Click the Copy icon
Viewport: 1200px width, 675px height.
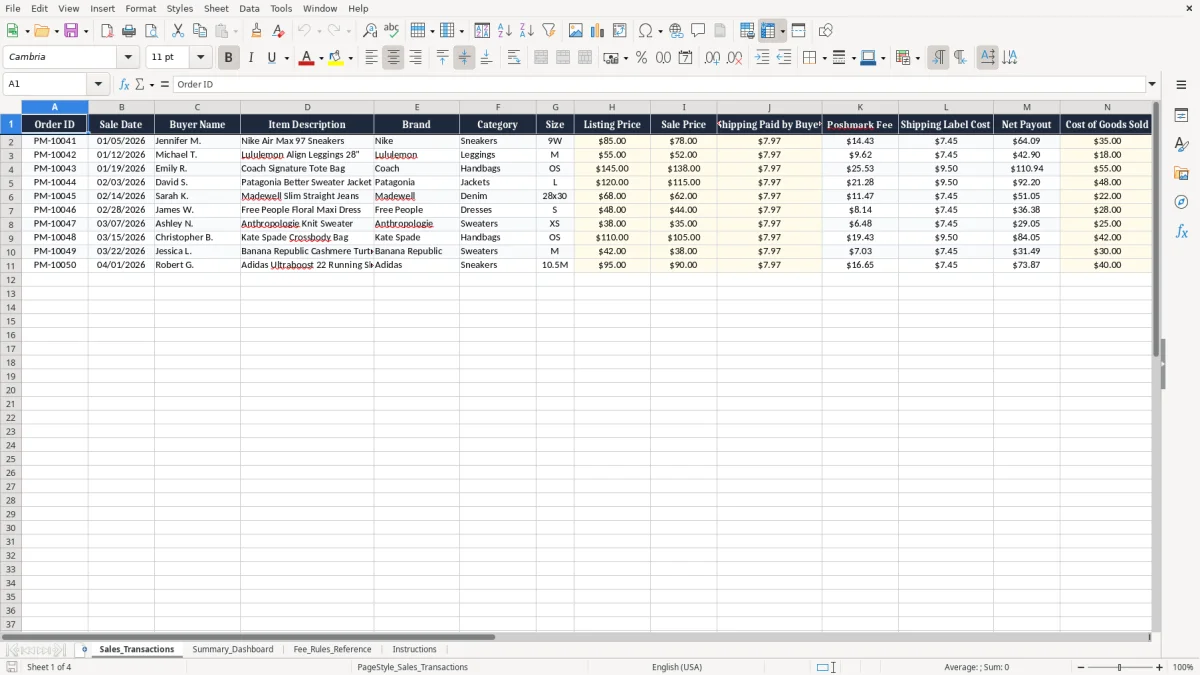click(x=200, y=31)
